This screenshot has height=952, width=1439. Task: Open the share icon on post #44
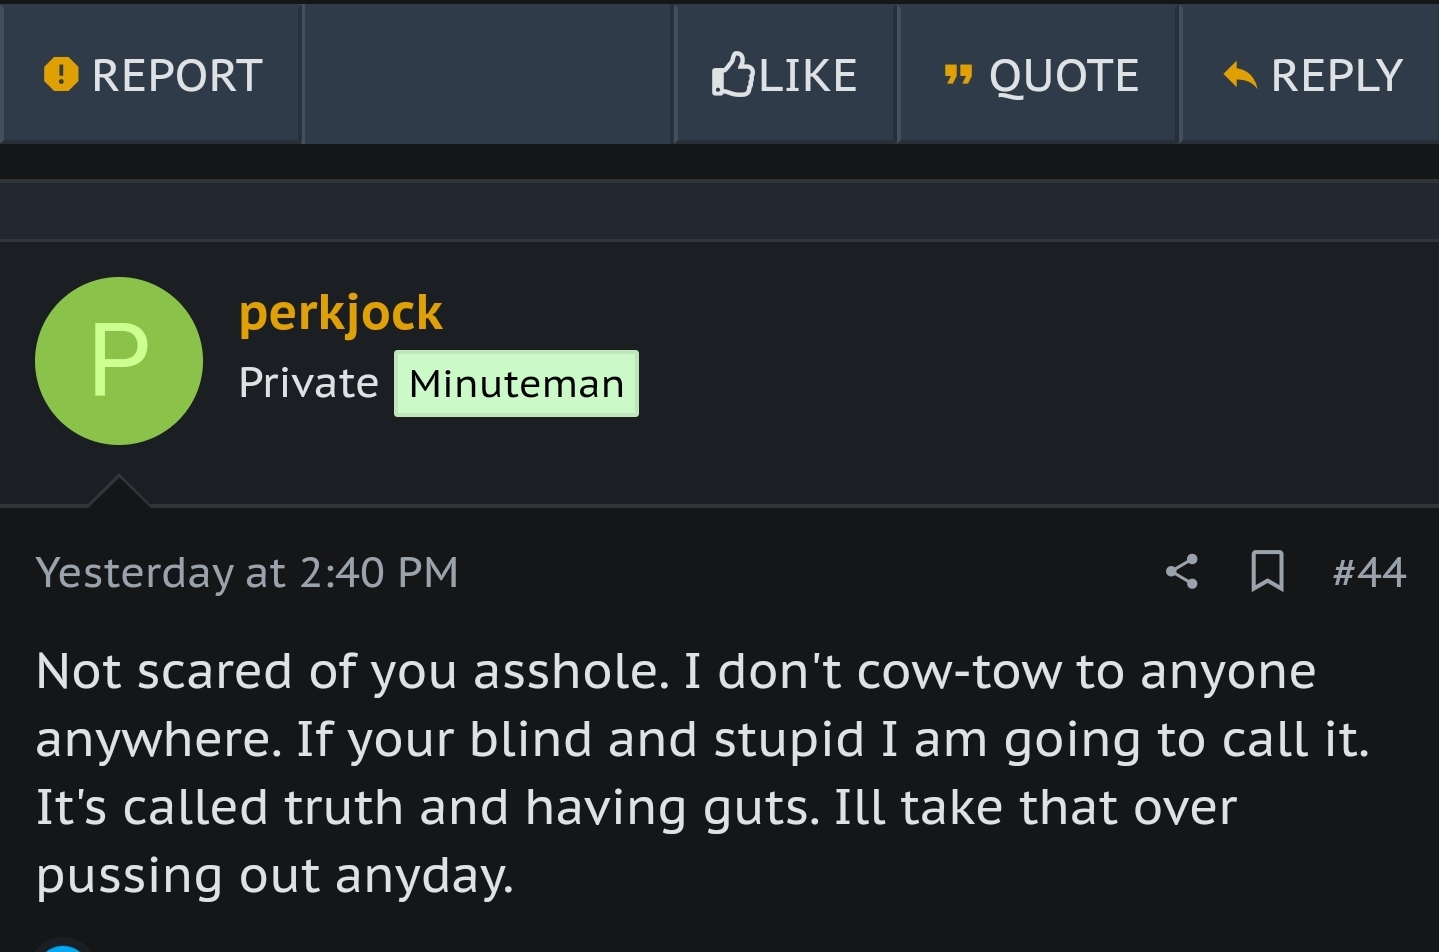coord(1182,572)
